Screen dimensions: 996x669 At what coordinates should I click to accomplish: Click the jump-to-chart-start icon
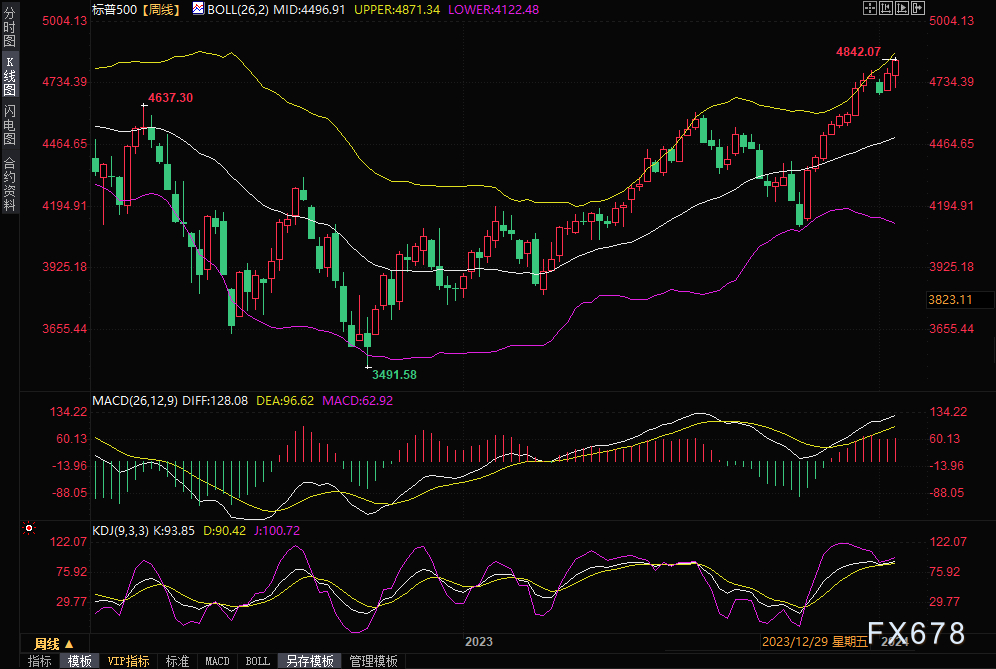pyautogui.click(x=886, y=8)
